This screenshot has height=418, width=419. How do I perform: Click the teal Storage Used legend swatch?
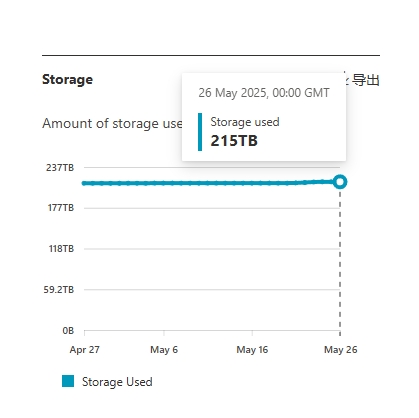(x=68, y=381)
